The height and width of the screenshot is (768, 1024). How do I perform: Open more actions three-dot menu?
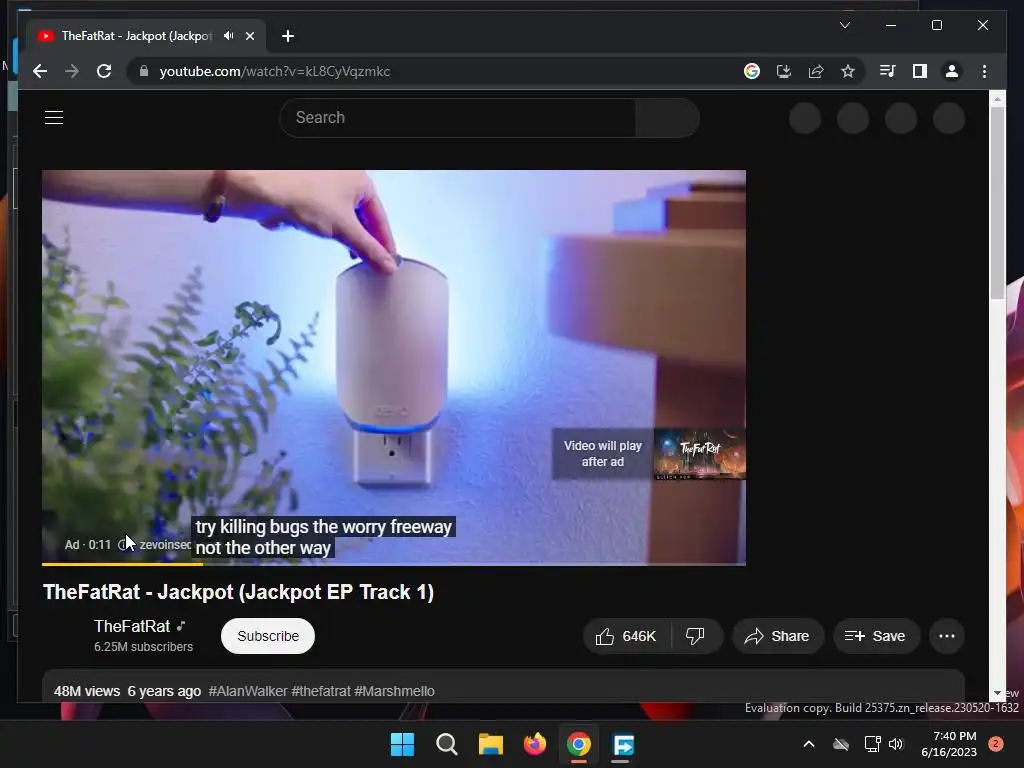coord(946,636)
